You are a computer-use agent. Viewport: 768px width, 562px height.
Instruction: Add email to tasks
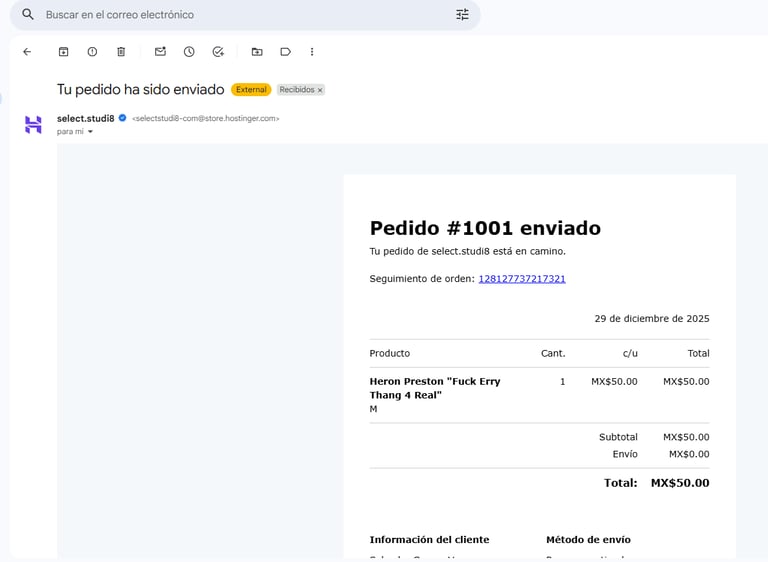218,51
